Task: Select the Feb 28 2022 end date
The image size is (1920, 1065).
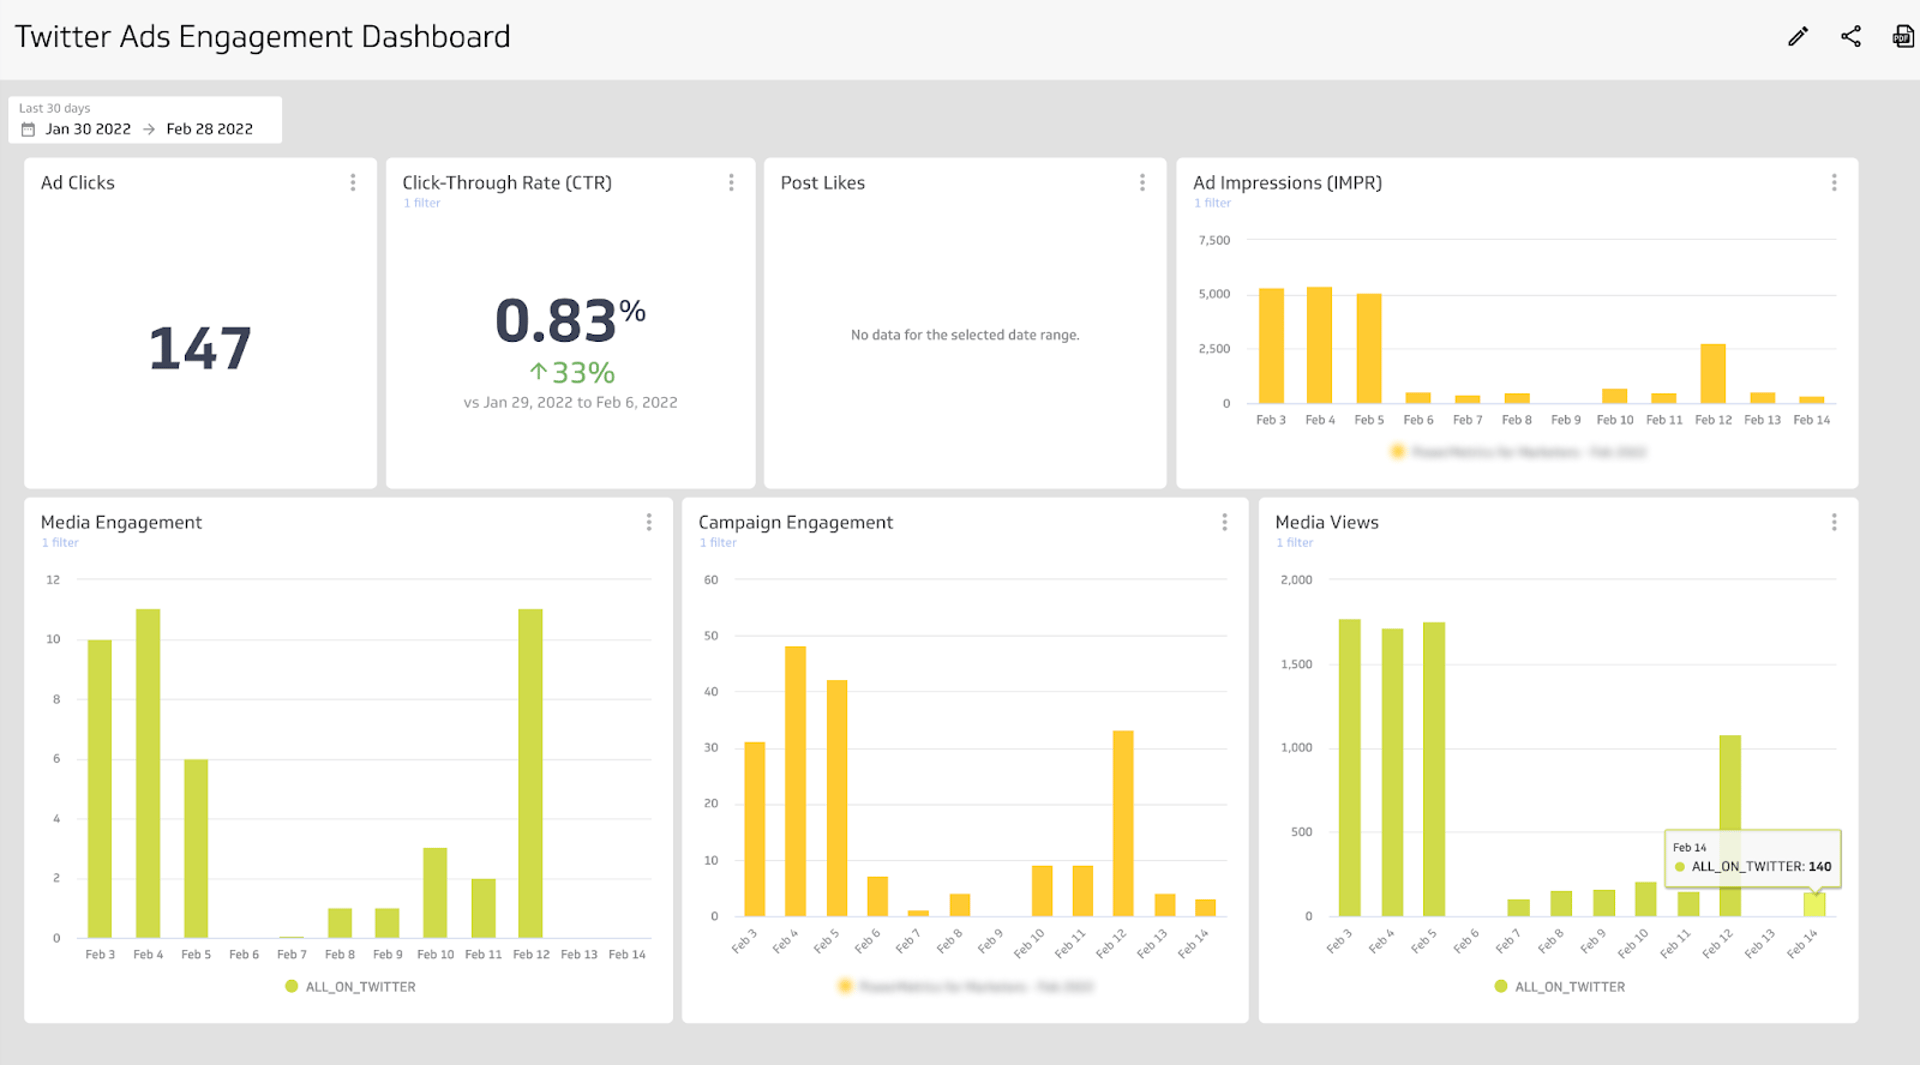Action: click(209, 129)
